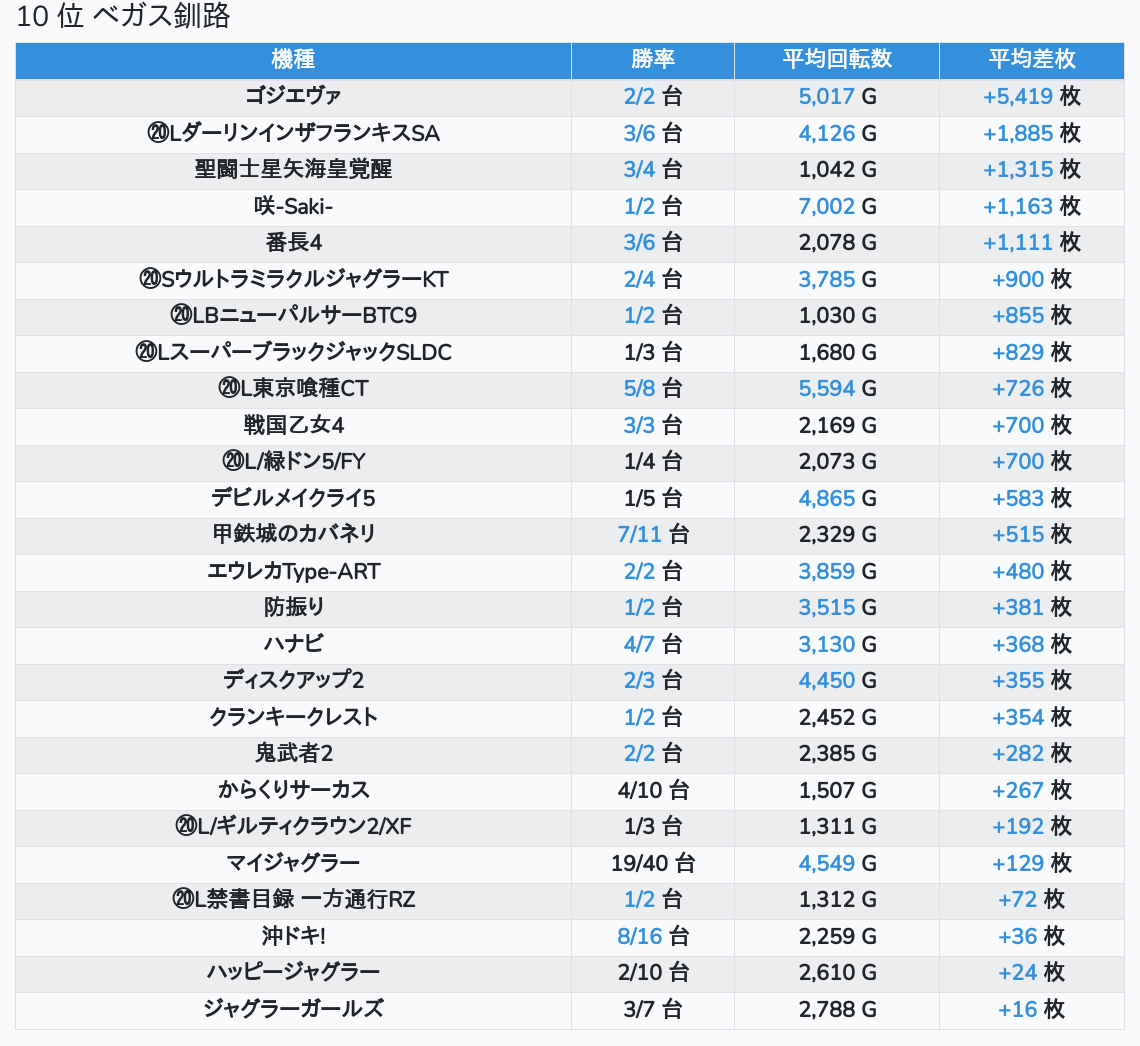The width and height of the screenshot is (1140, 1046).
Task: Click the 勝率 column header
Action: (x=652, y=60)
